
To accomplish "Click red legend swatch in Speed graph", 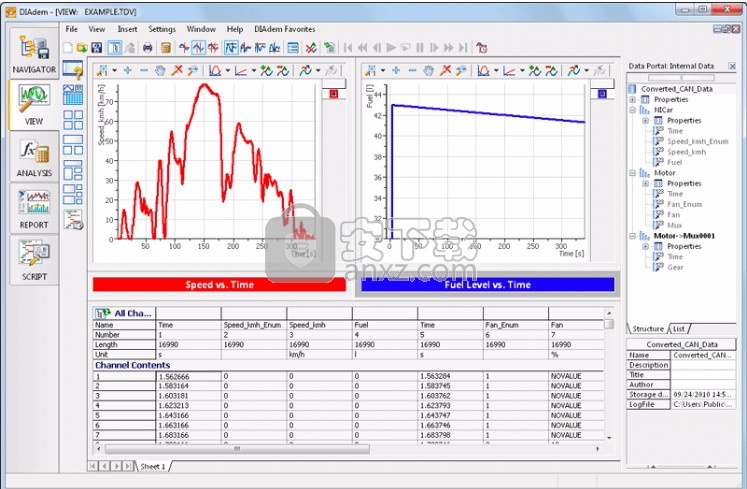I will pos(333,94).
